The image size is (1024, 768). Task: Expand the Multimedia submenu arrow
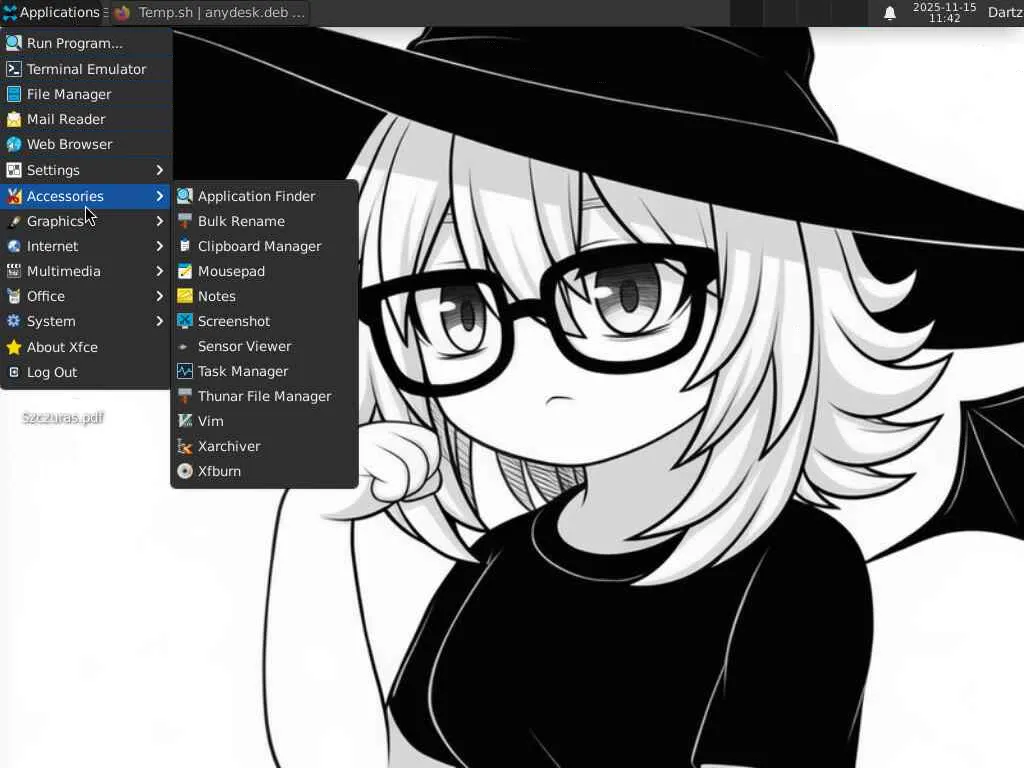[x=159, y=271]
